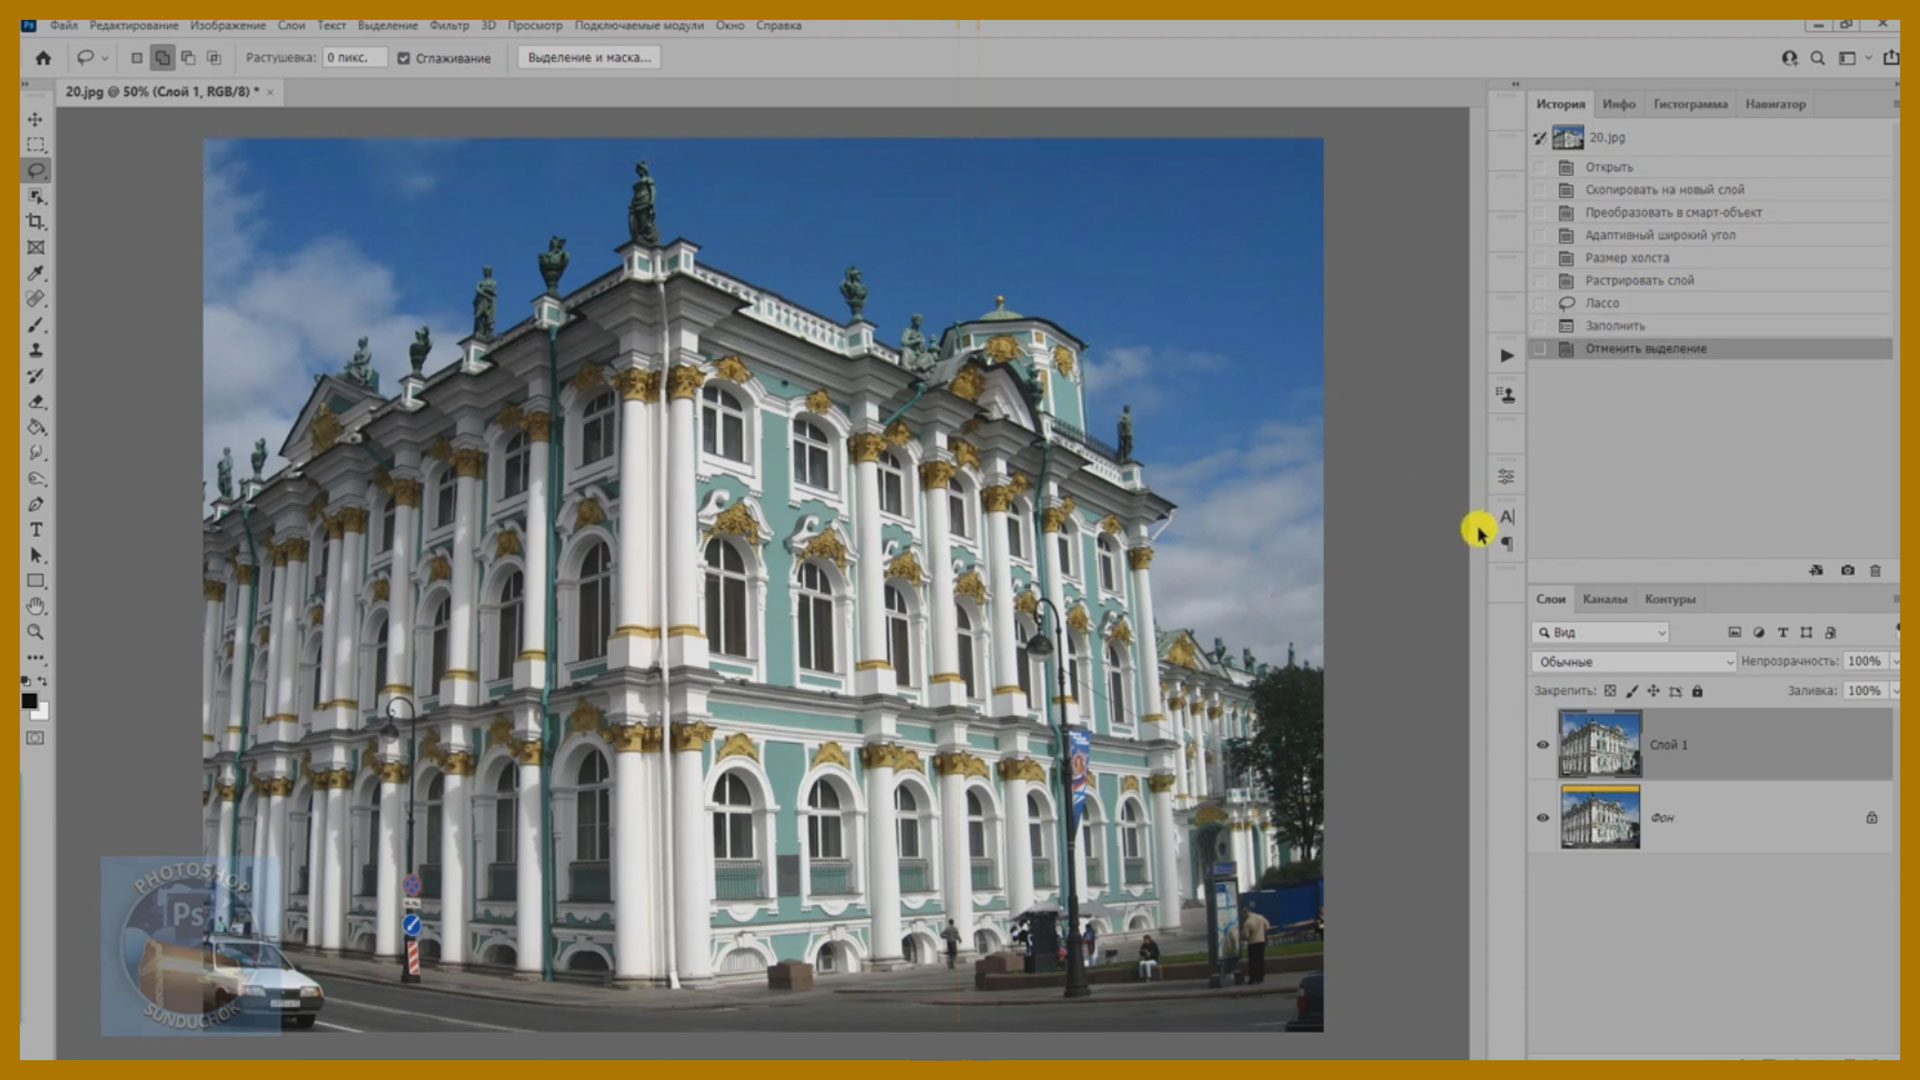Select history state Адаптивный широкий угол

[1710, 235]
